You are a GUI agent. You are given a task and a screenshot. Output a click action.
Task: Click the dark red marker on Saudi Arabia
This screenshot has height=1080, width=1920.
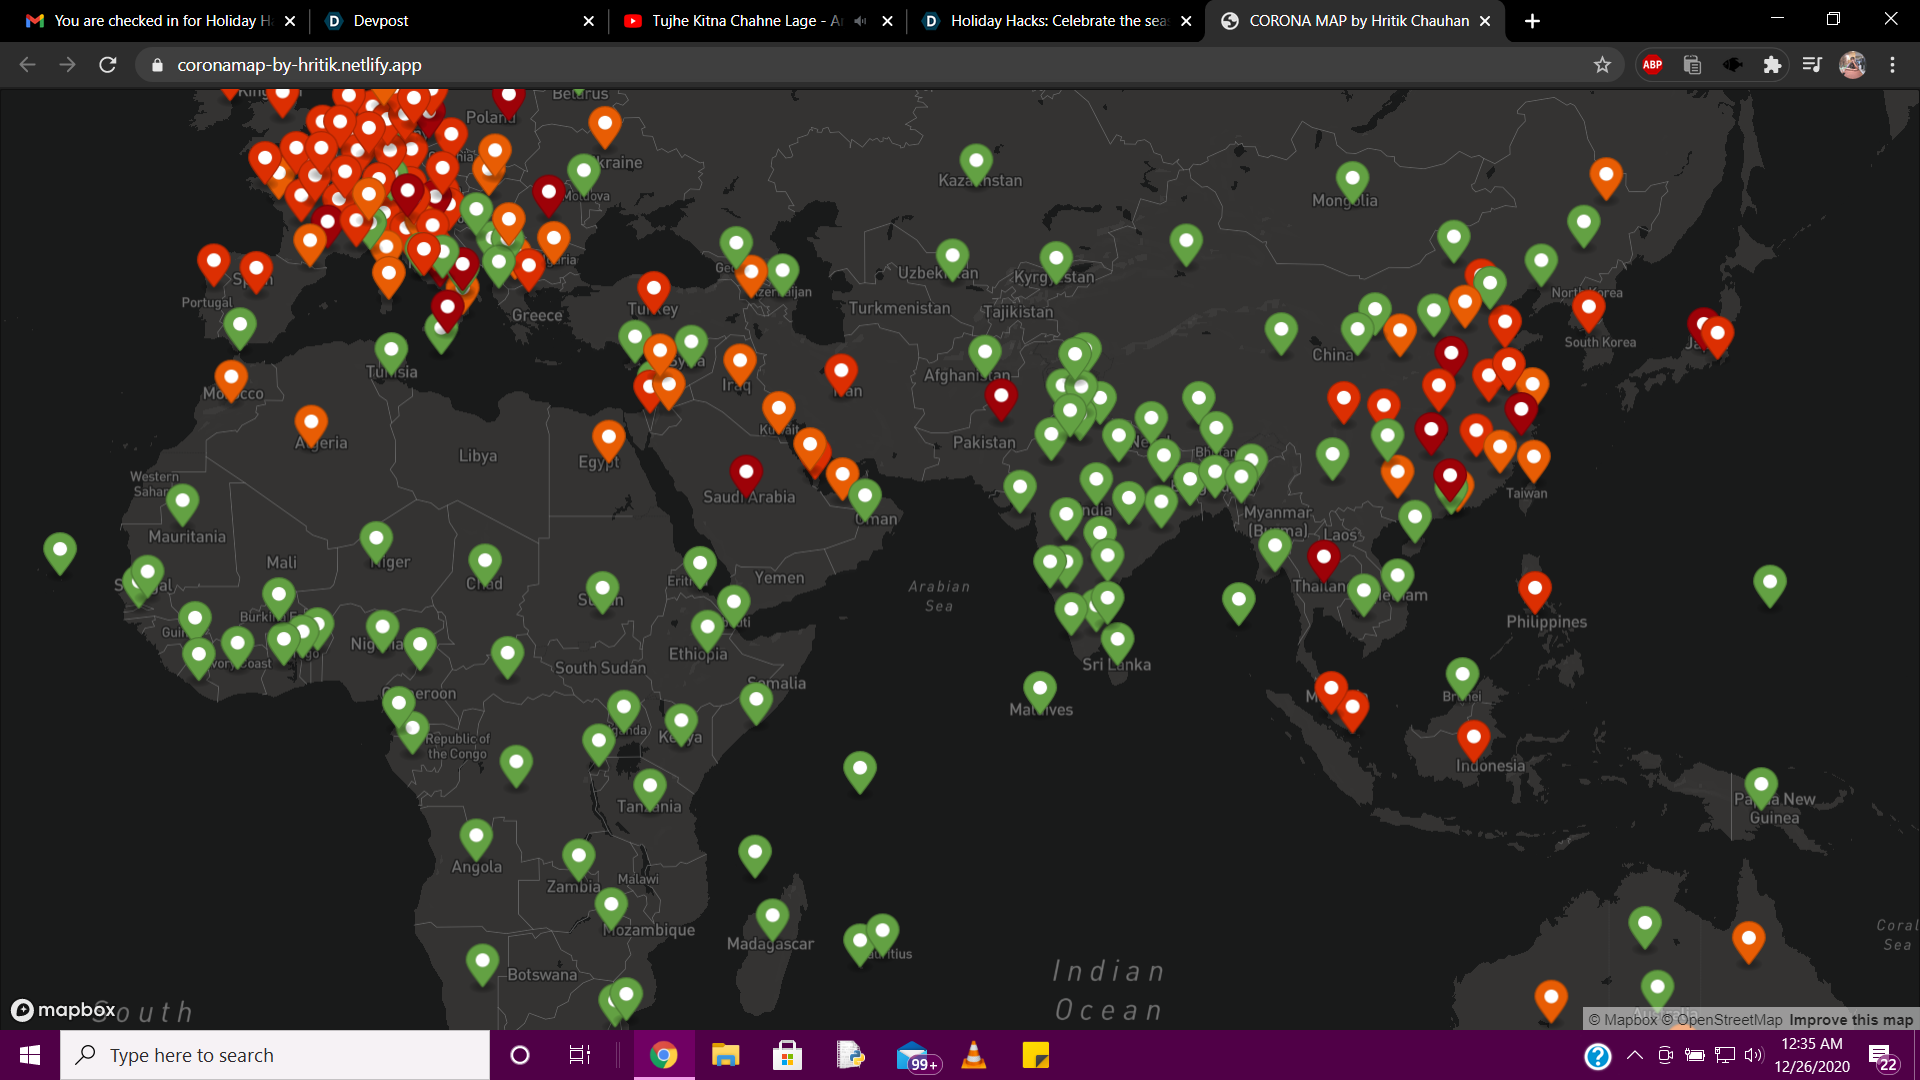tap(746, 474)
